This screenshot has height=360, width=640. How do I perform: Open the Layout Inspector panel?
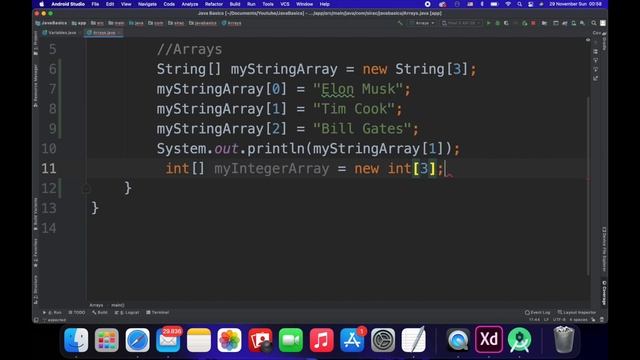tap(577, 312)
